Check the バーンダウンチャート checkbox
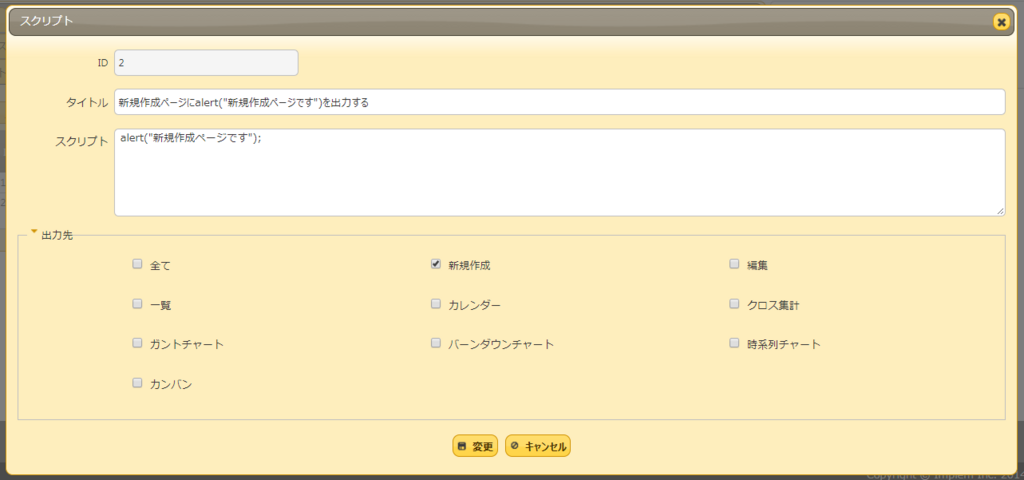1024x480 pixels. pyautogui.click(x=436, y=343)
